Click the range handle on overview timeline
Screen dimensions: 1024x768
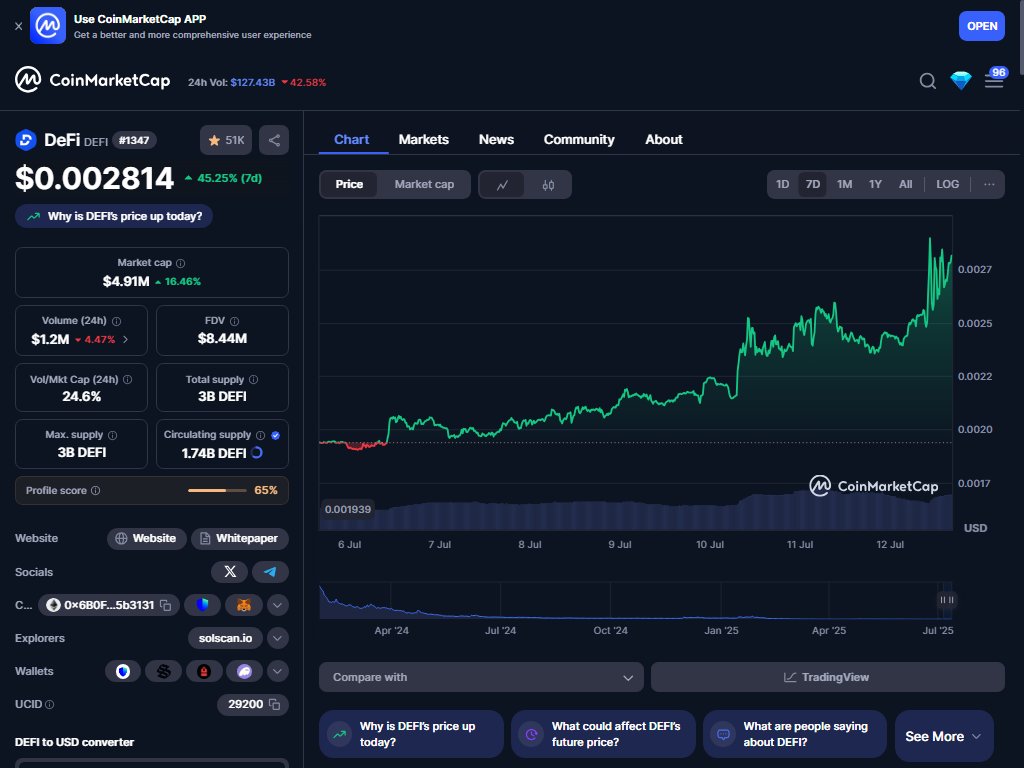point(946,600)
